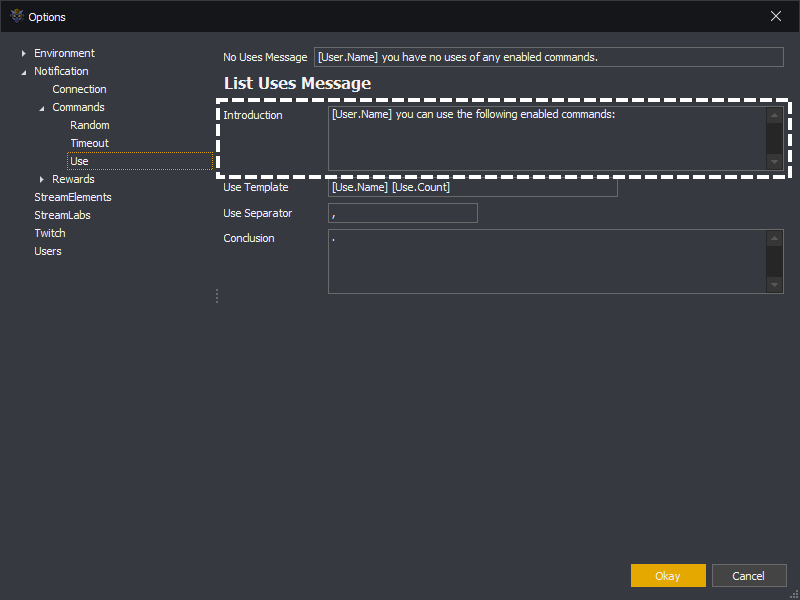Click the List Uses Message heading

[x=297, y=83]
